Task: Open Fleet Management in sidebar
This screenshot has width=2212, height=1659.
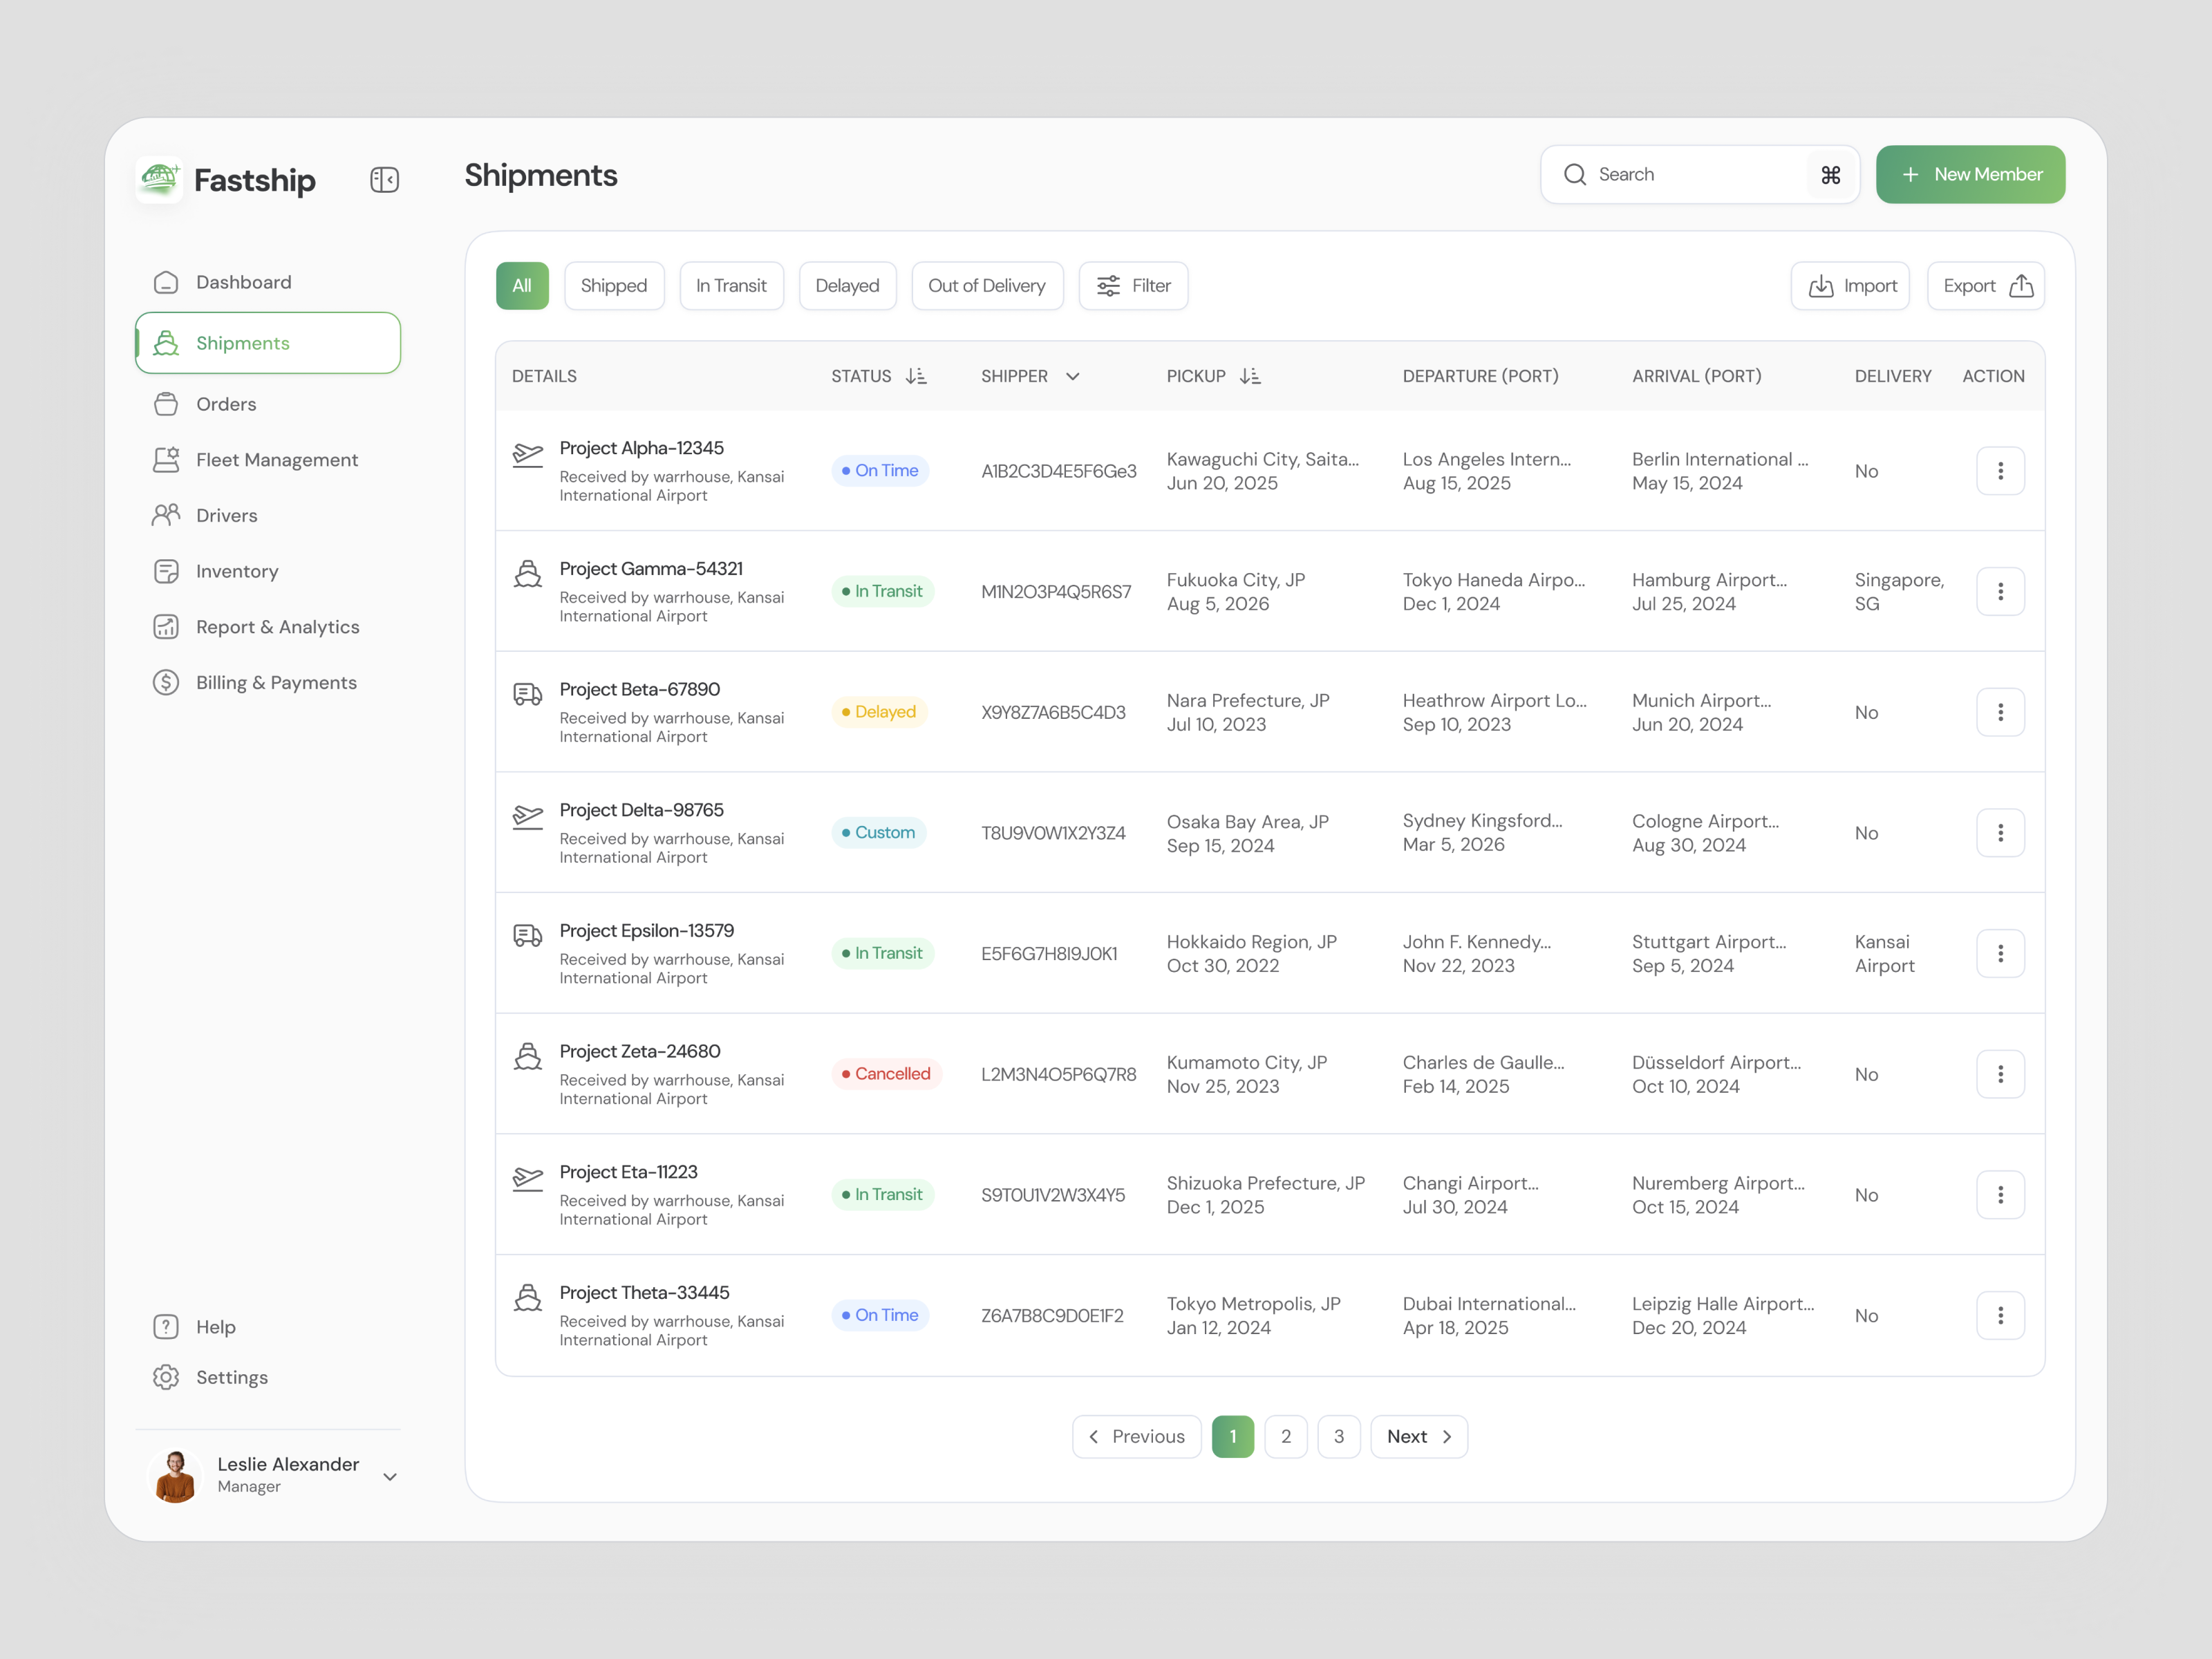Action: (x=276, y=460)
